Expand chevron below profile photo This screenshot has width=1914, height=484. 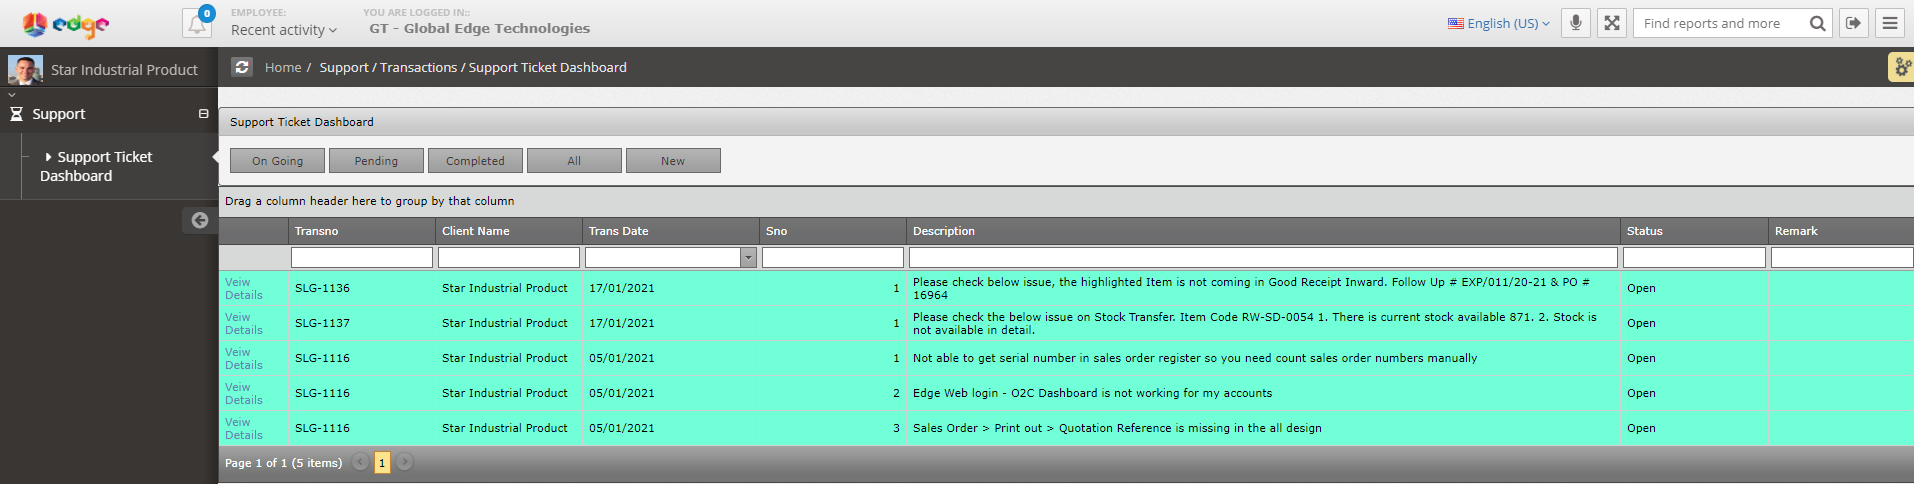pos(12,95)
